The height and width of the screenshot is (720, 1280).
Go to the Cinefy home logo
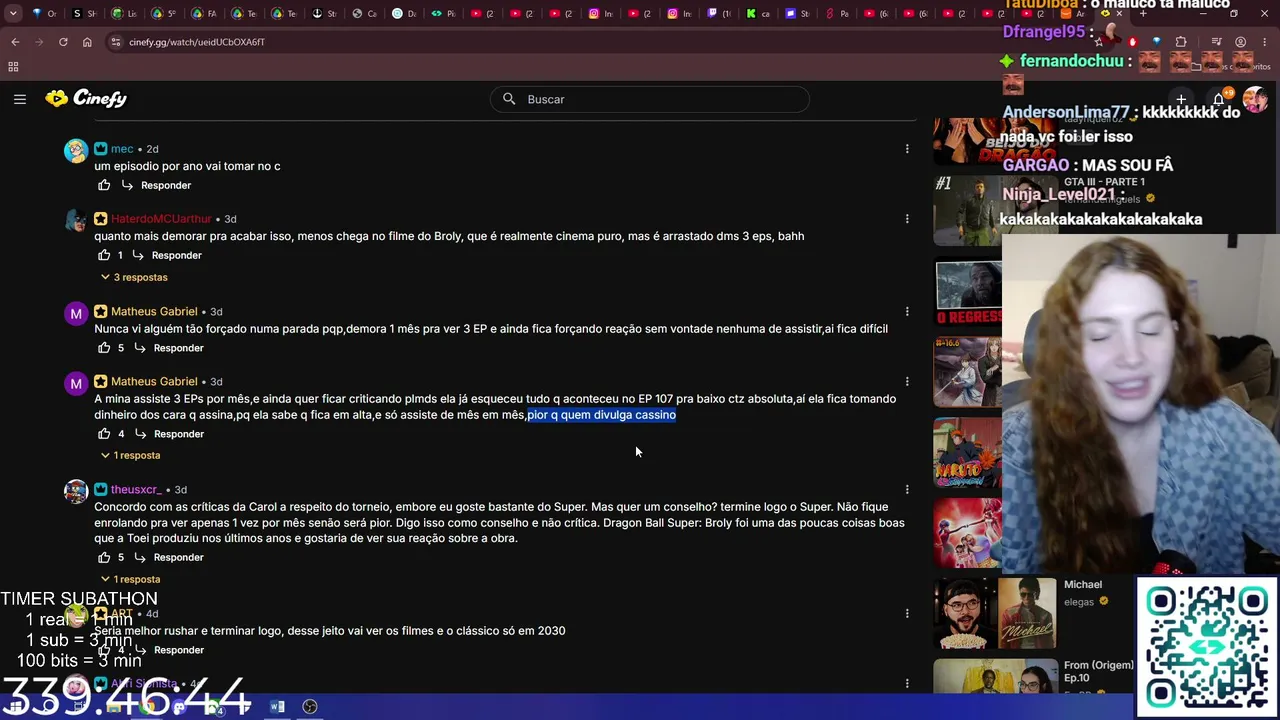[x=86, y=98]
